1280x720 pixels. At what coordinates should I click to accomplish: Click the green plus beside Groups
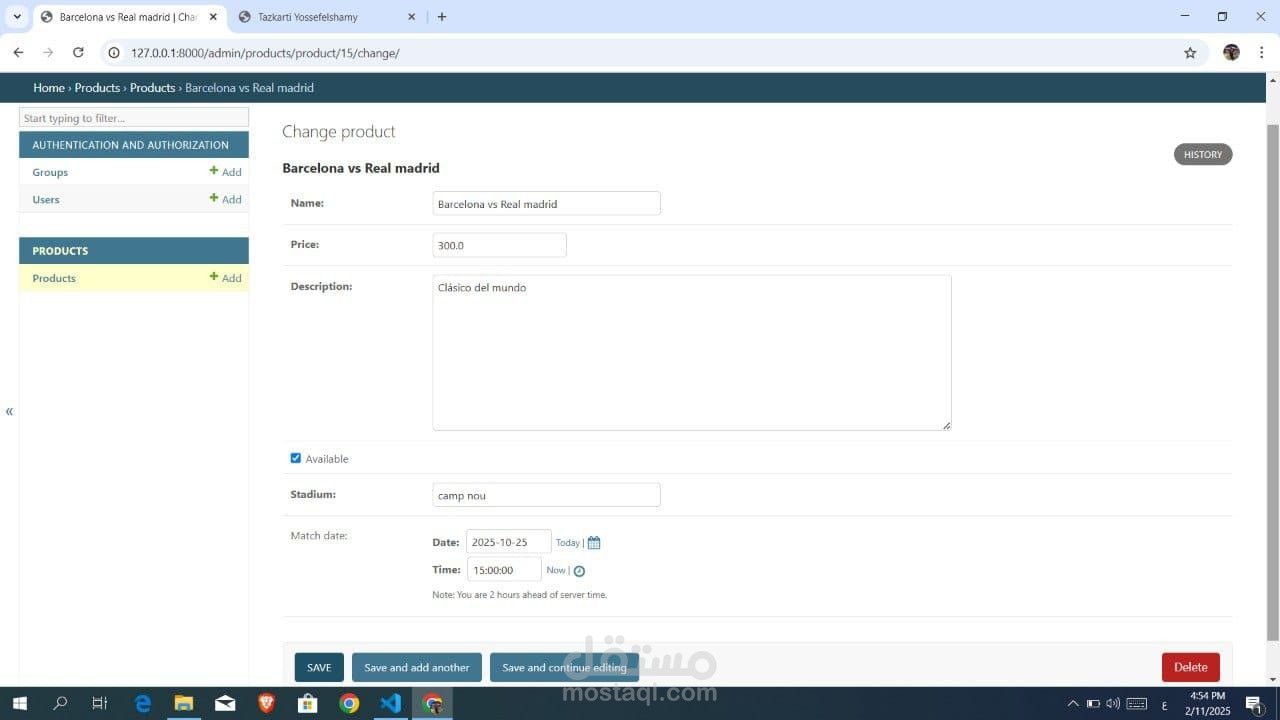pos(213,171)
